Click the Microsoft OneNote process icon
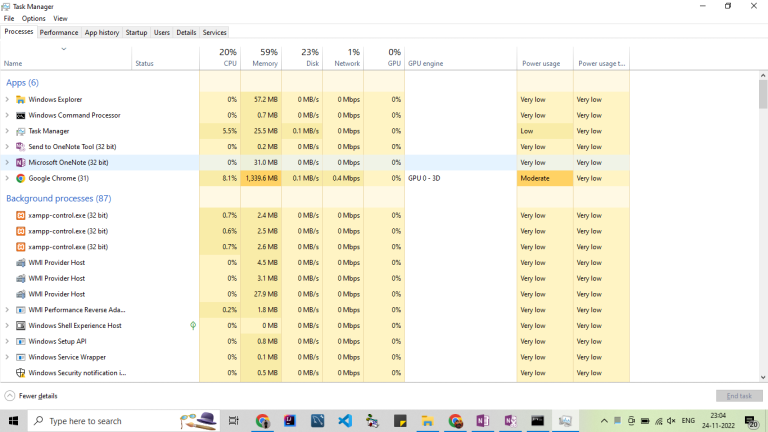Viewport: 768px width, 432px height. pos(21,162)
